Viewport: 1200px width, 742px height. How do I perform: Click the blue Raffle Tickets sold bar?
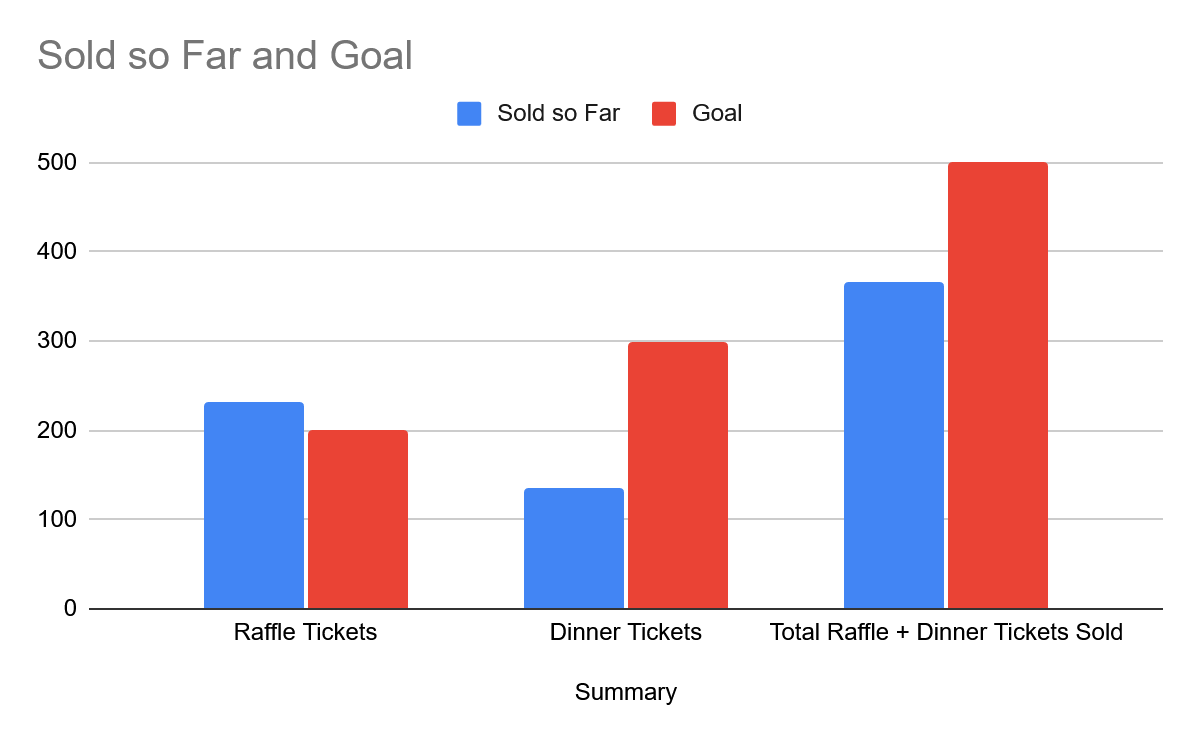click(x=254, y=505)
